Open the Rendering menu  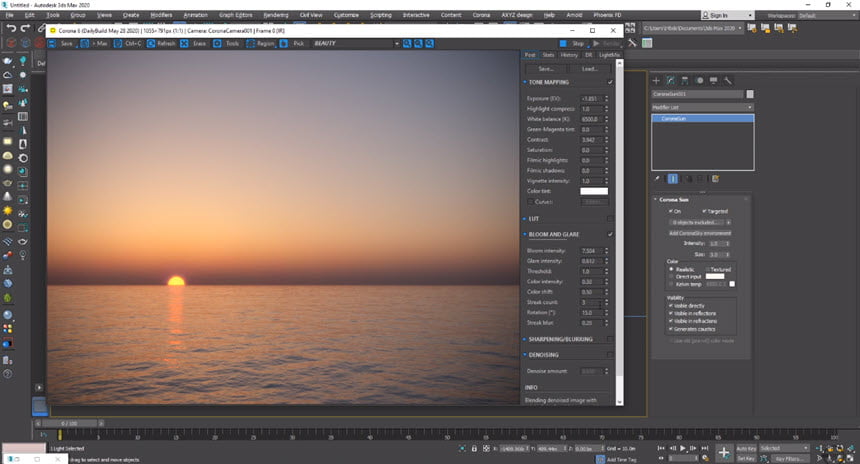[277, 17]
